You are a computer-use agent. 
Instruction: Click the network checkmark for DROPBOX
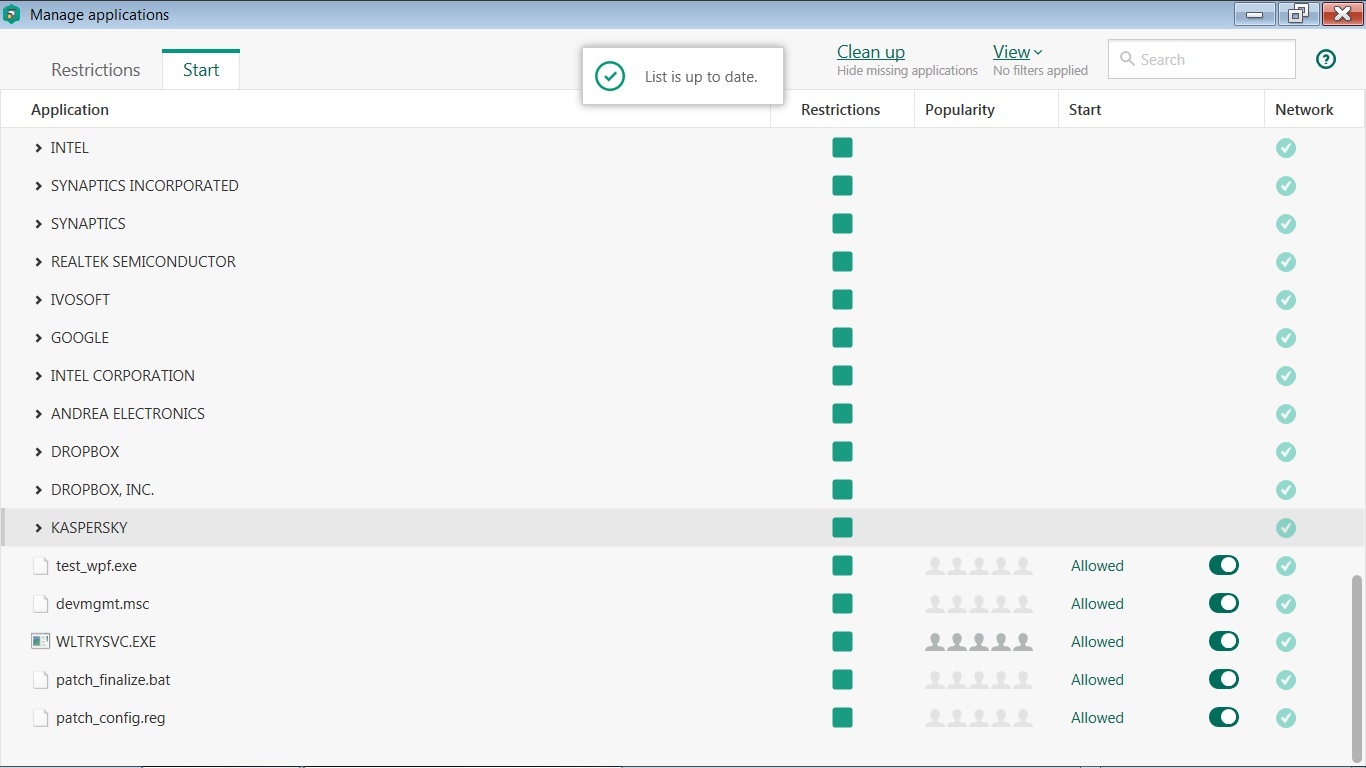point(1286,452)
